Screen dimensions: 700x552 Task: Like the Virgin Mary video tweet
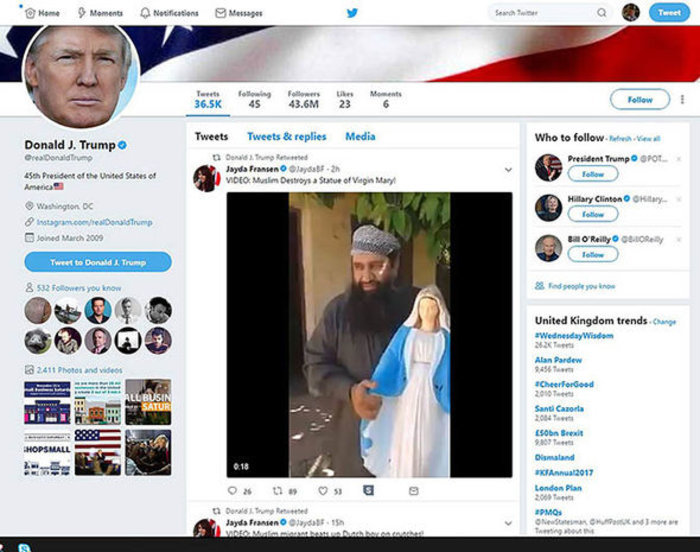coord(323,491)
